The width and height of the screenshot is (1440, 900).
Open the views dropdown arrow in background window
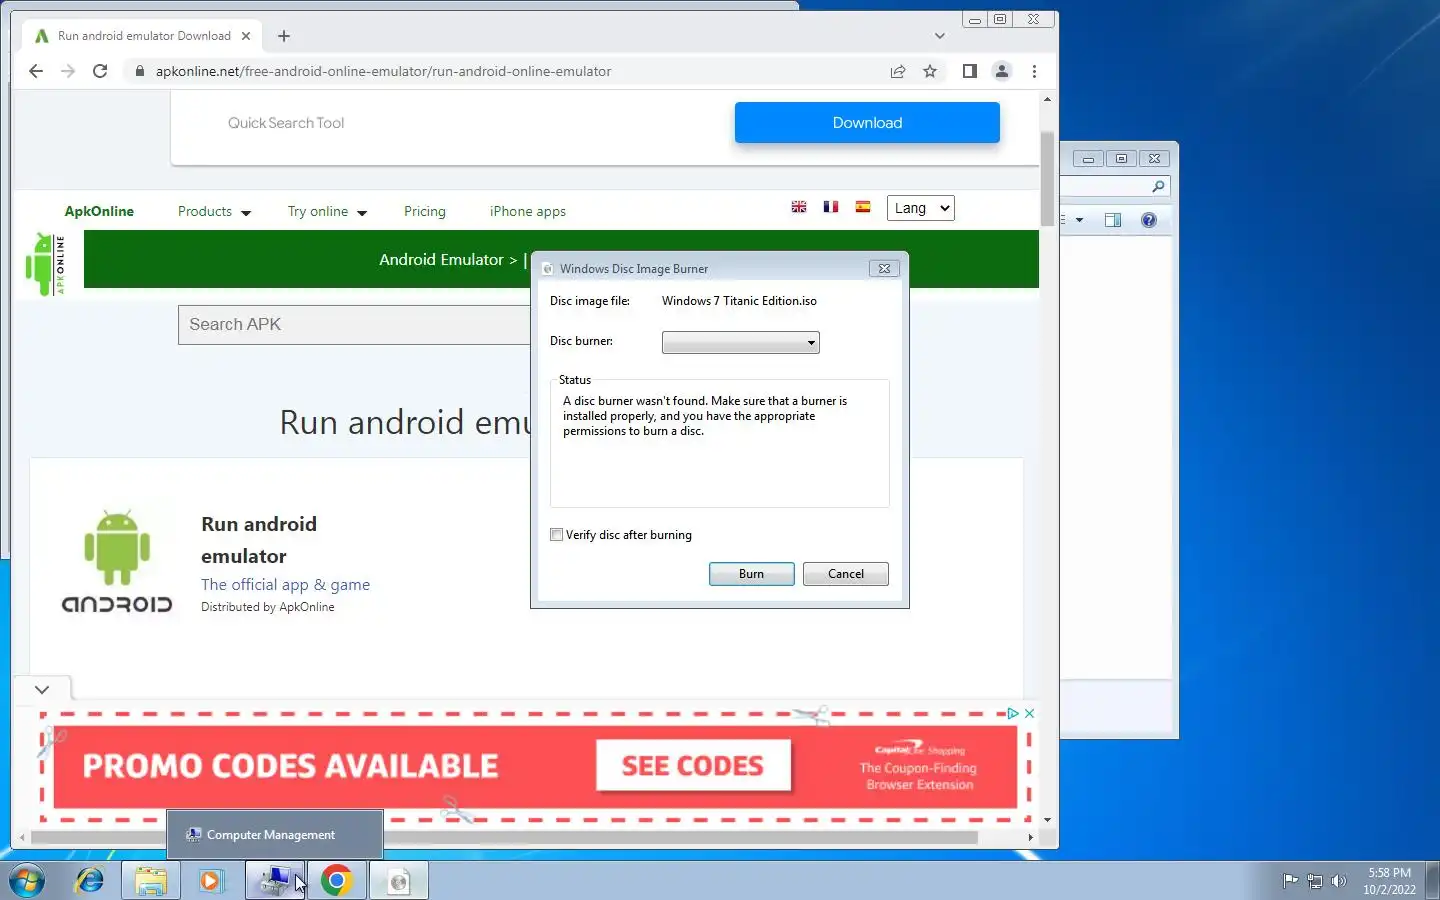click(1079, 220)
